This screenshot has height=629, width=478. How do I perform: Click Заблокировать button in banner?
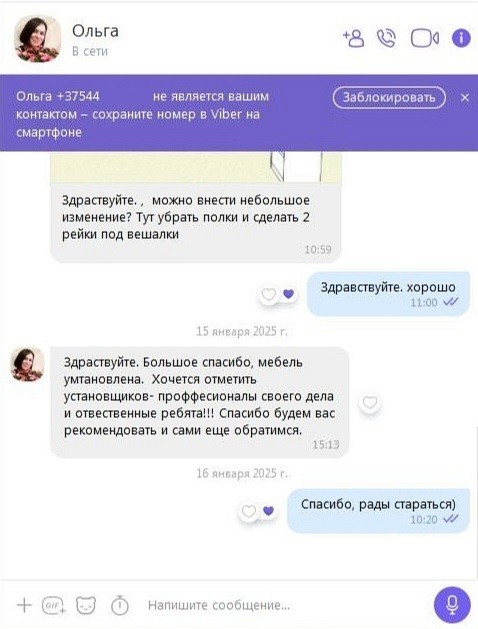point(389,97)
